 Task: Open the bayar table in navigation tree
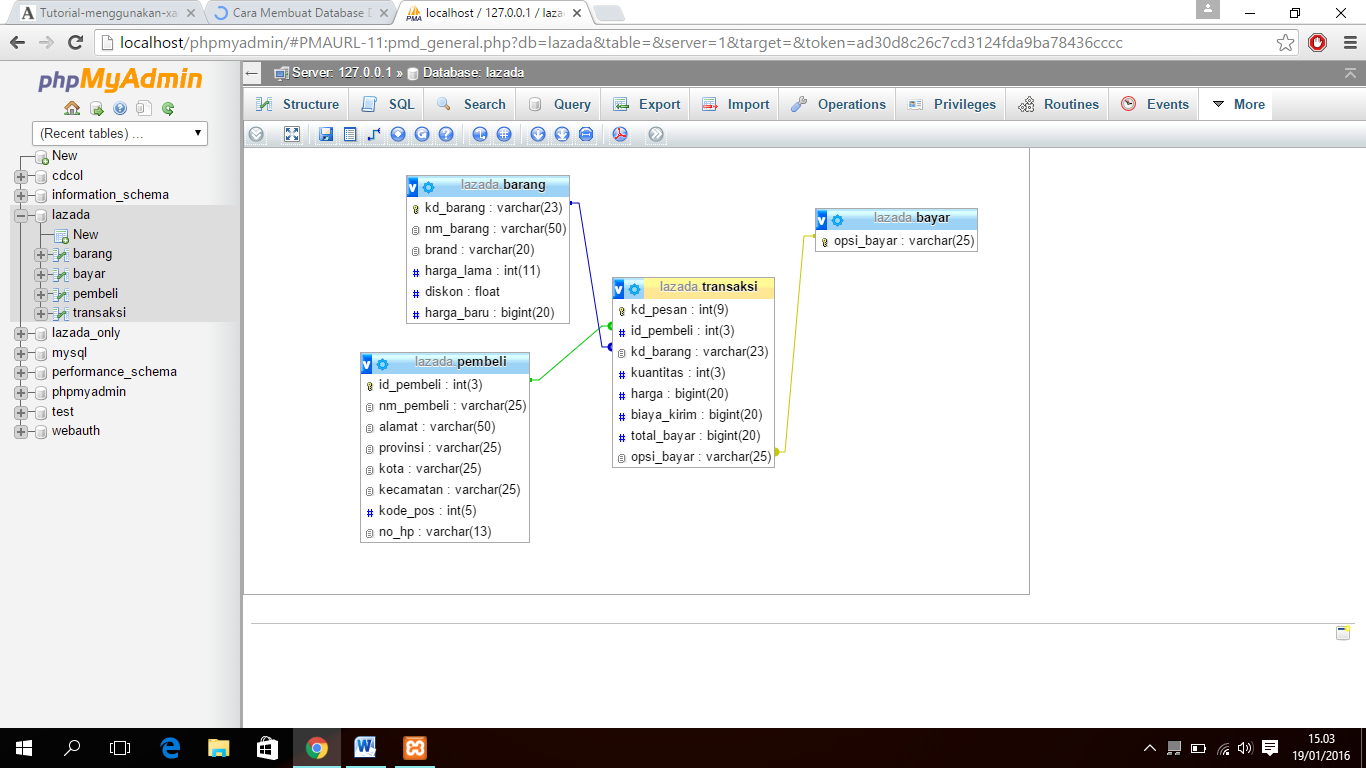(x=89, y=274)
